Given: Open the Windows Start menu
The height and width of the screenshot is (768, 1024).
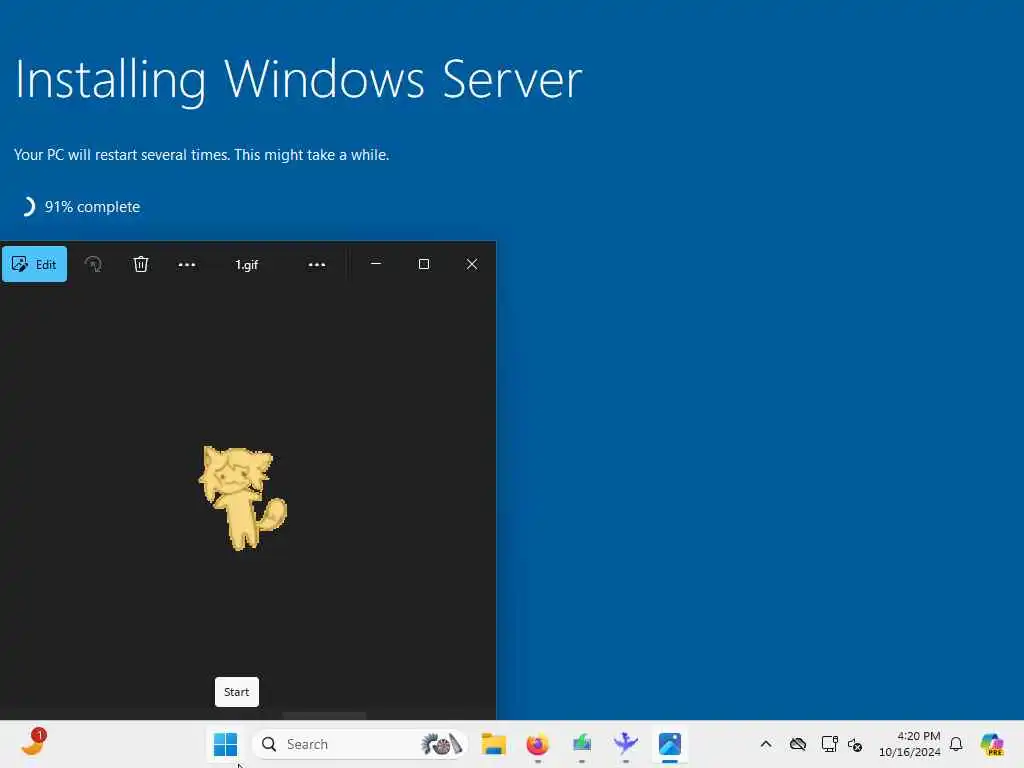Looking at the screenshot, I should [x=225, y=744].
